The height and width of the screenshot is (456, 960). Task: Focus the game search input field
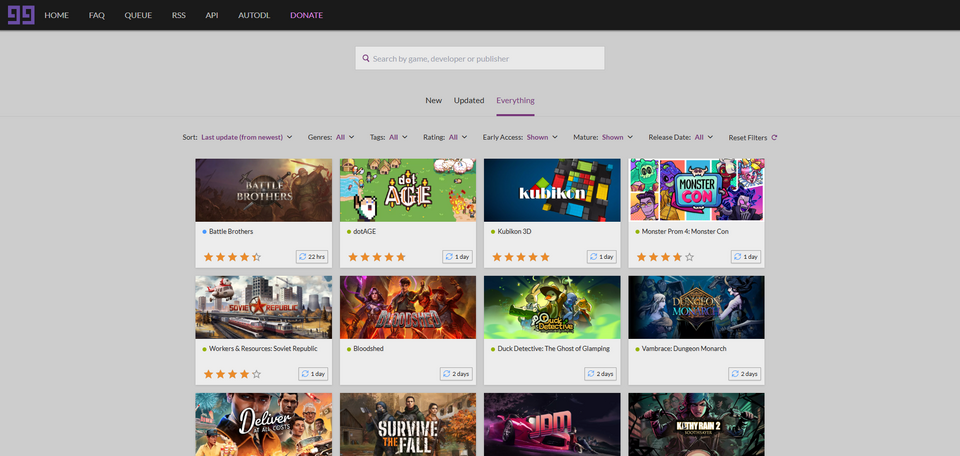click(x=480, y=59)
